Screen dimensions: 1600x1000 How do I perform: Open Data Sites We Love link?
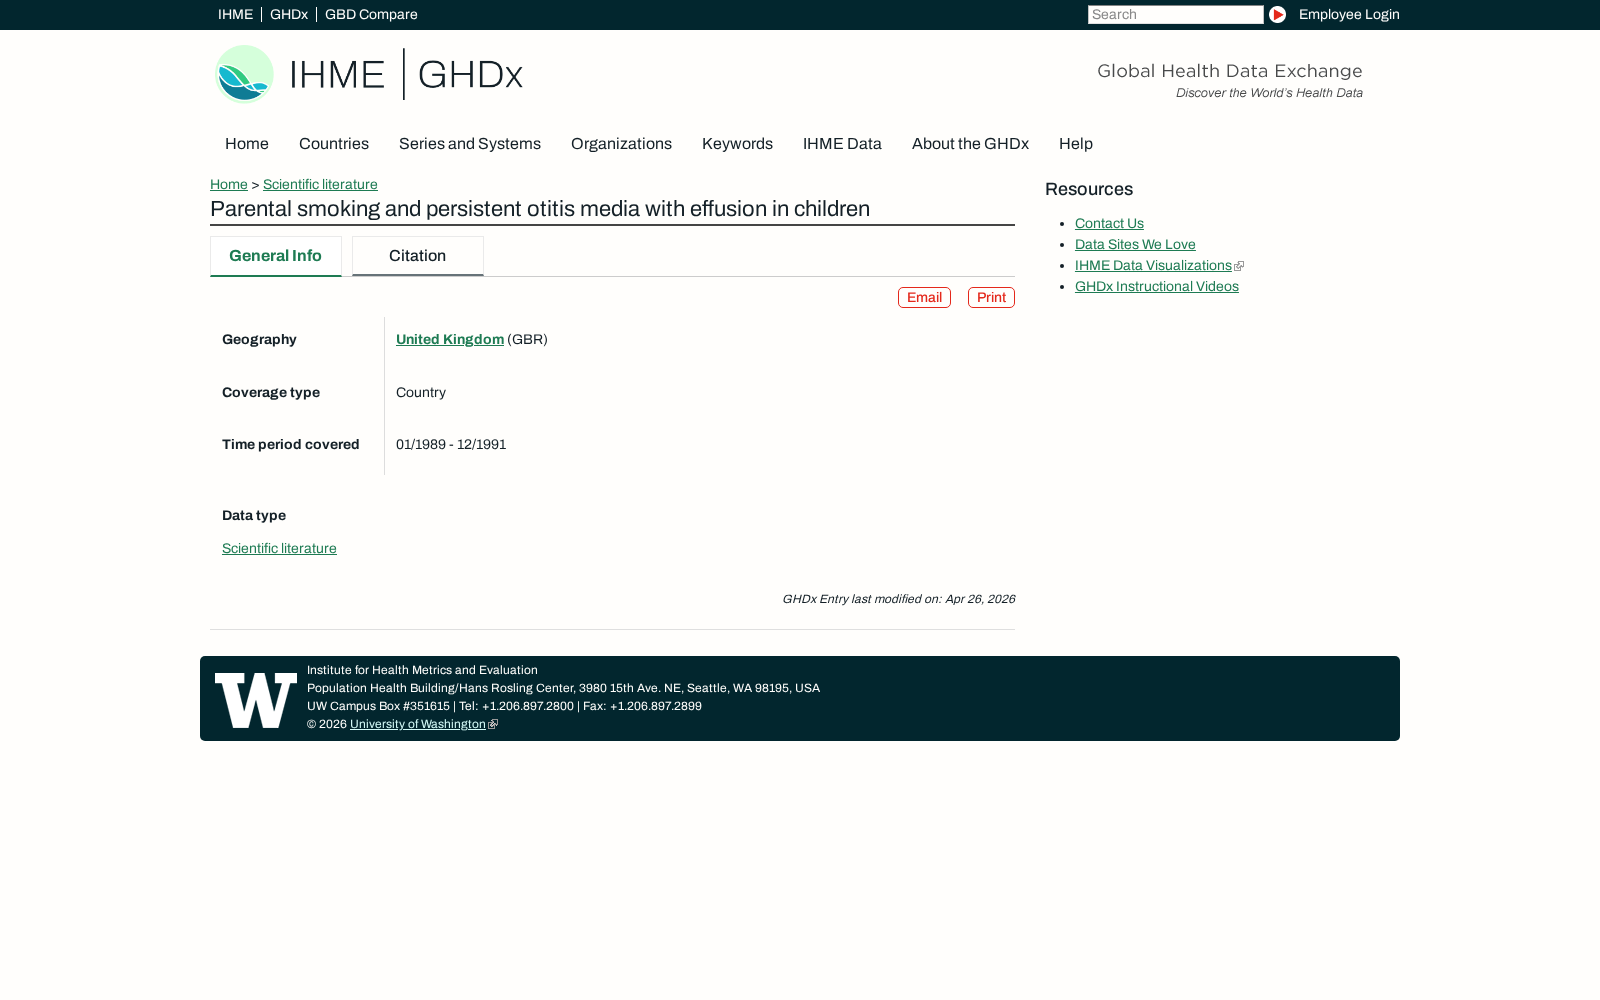pyautogui.click(x=1135, y=245)
